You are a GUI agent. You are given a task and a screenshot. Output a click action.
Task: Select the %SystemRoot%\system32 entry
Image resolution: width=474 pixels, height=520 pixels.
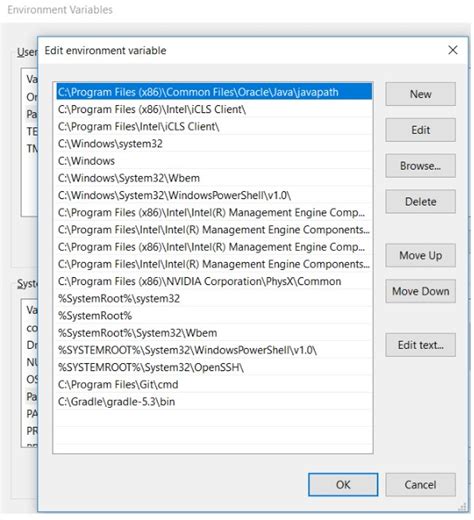point(214,298)
